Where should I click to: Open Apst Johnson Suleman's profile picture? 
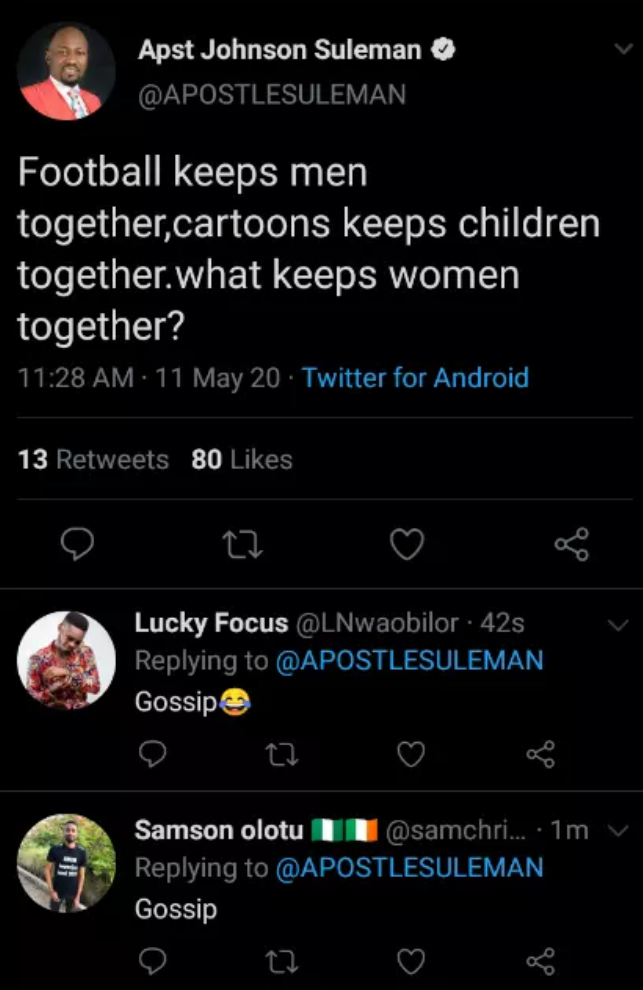pyautogui.click(x=66, y=72)
